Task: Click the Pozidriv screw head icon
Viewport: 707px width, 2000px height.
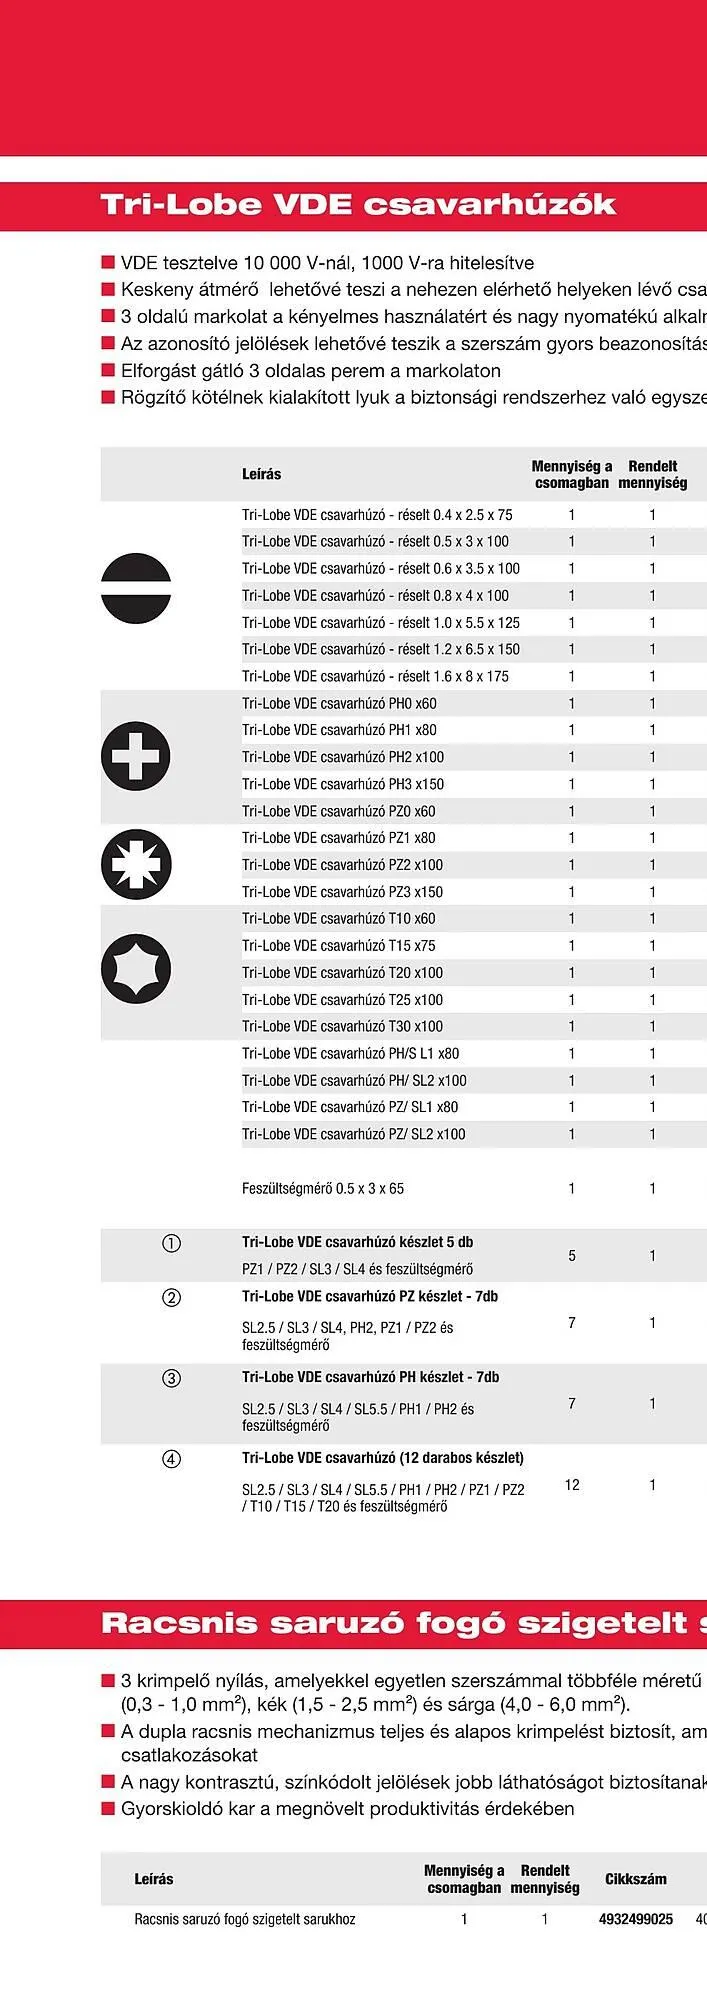Action: click(136, 864)
